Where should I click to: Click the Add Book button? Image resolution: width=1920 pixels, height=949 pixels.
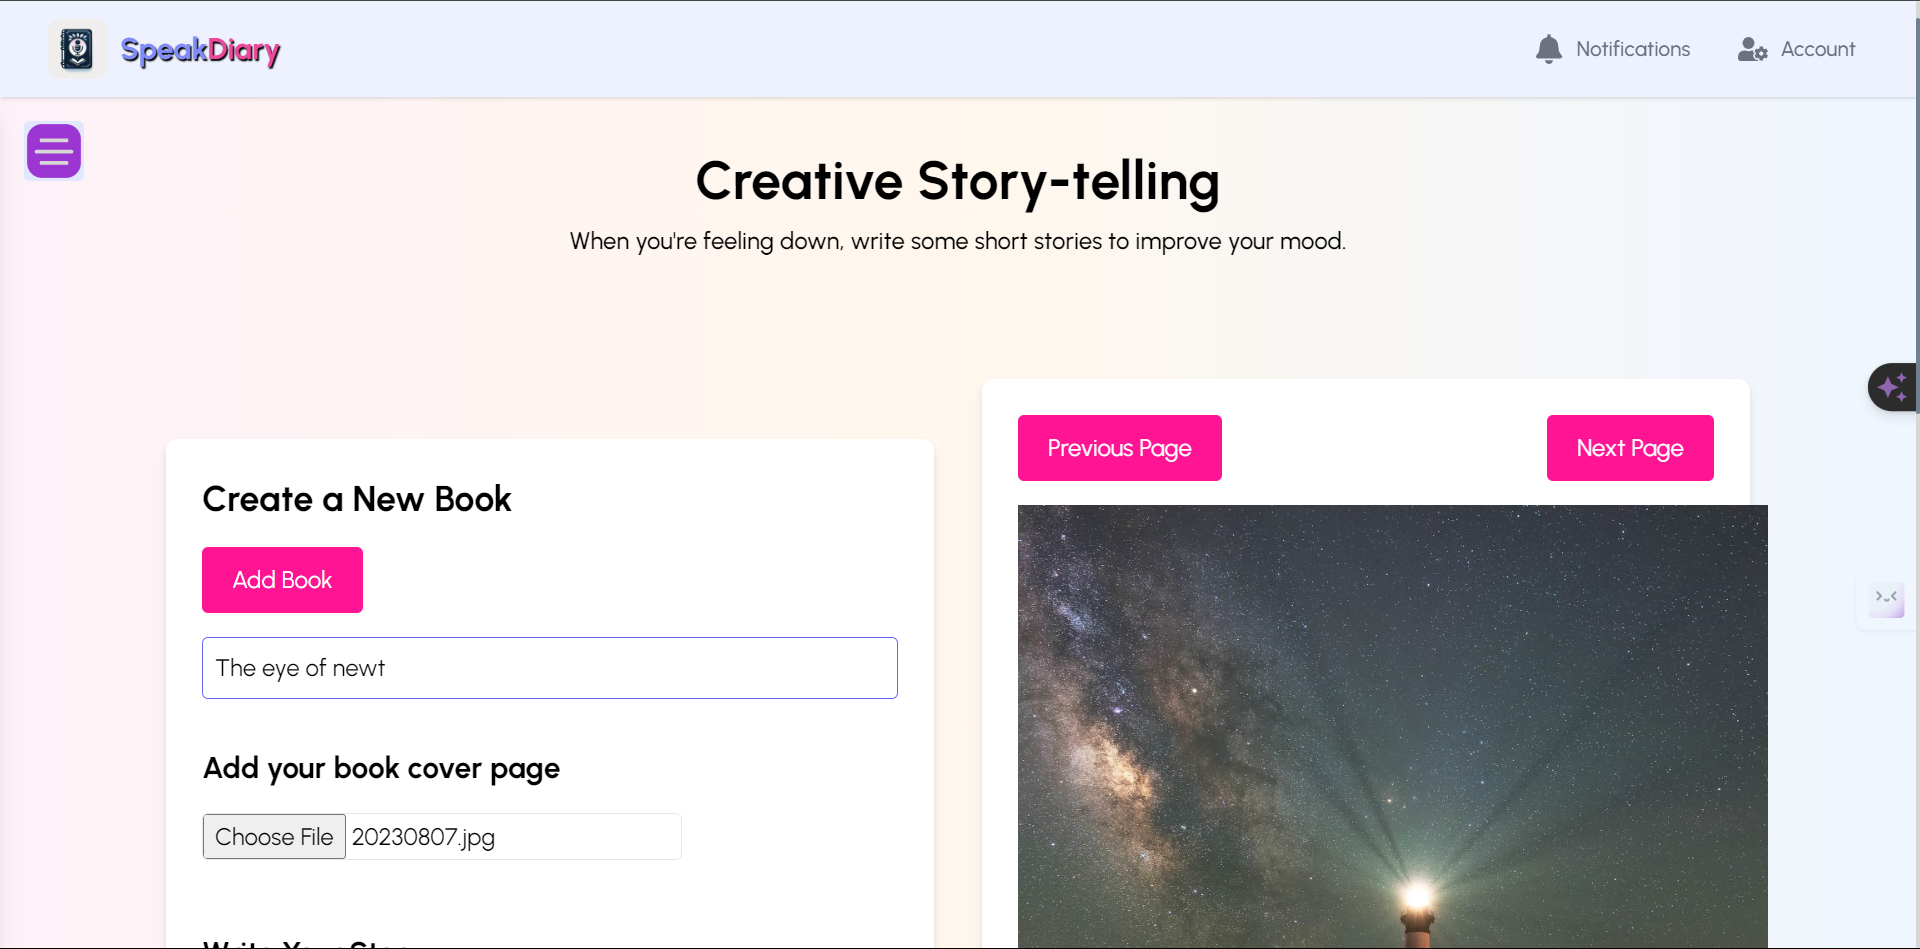(x=282, y=580)
